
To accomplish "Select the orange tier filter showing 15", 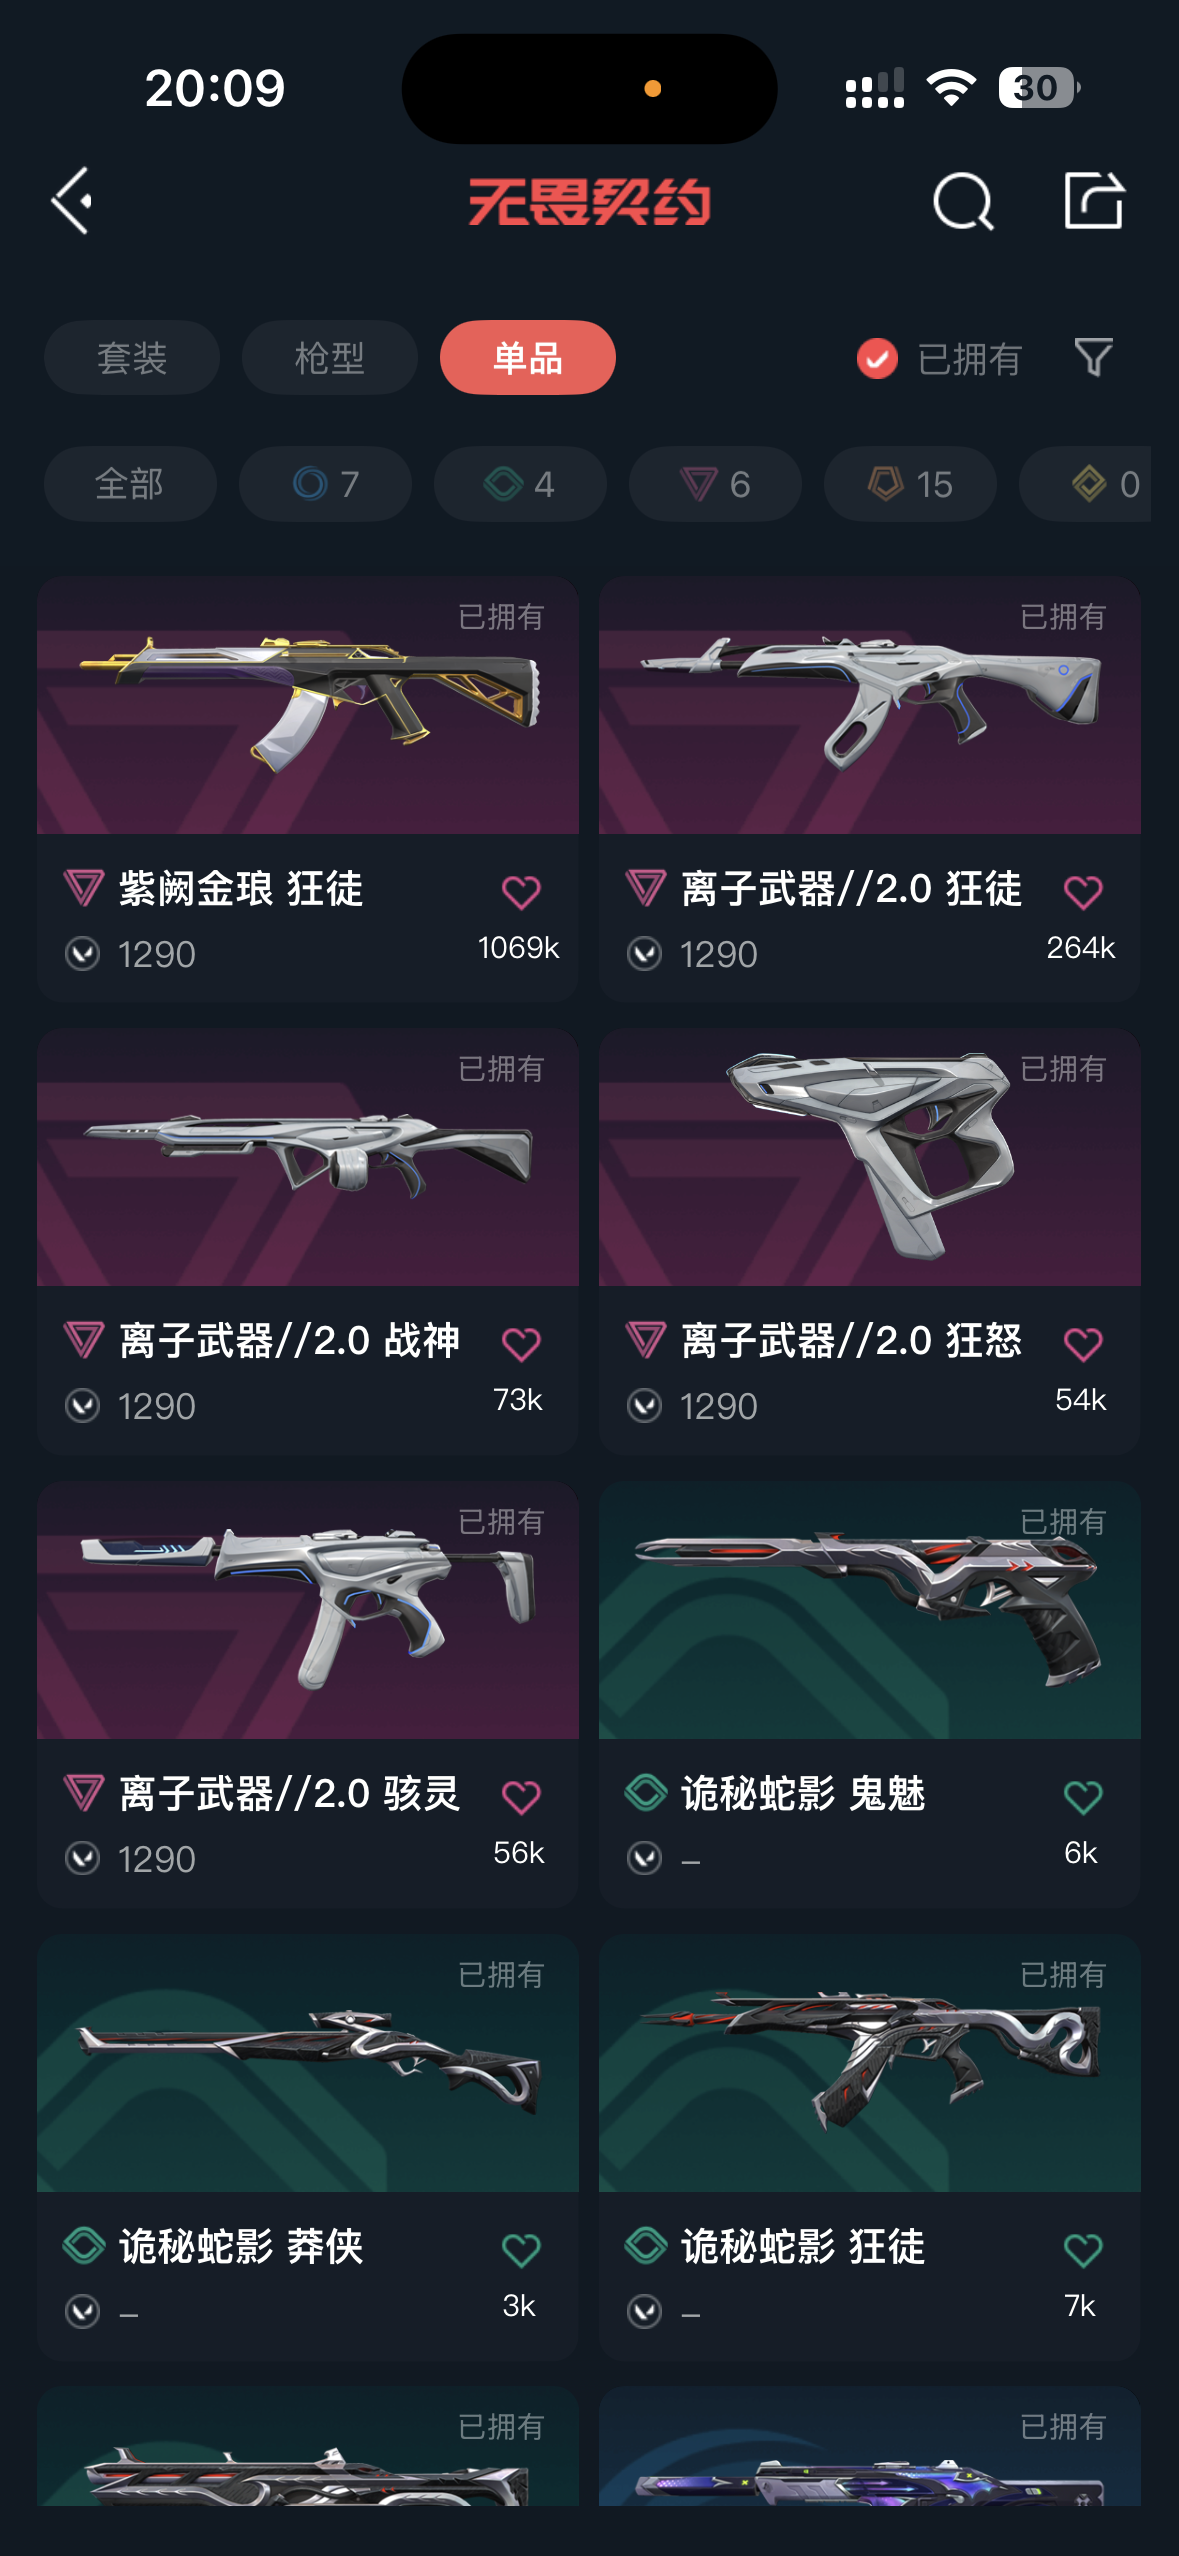I will [x=910, y=484].
